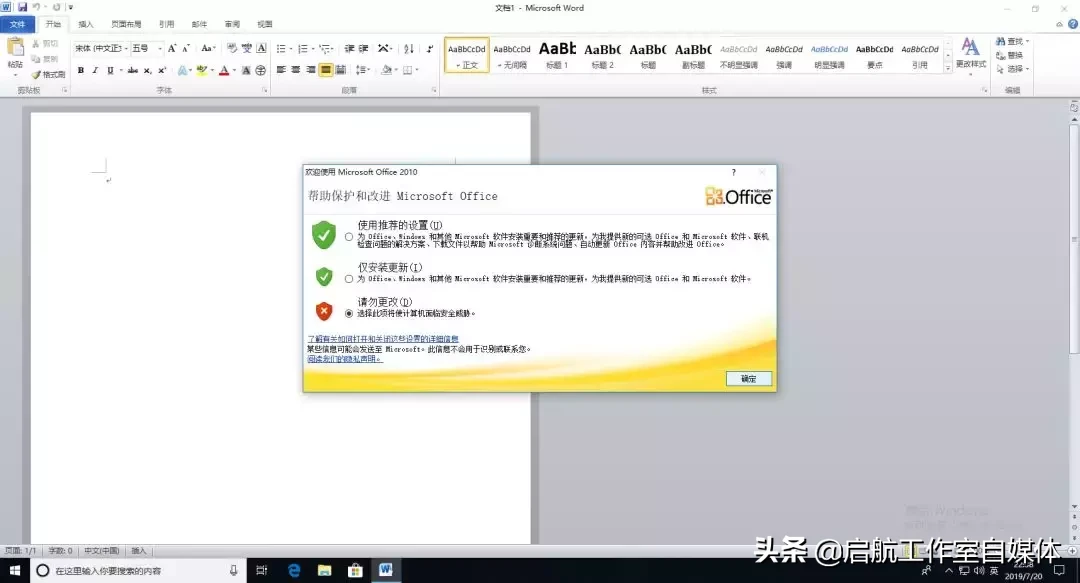The height and width of the screenshot is (583, 1080).
Task: Click the text highlight color icon
Action: [201, 70]
